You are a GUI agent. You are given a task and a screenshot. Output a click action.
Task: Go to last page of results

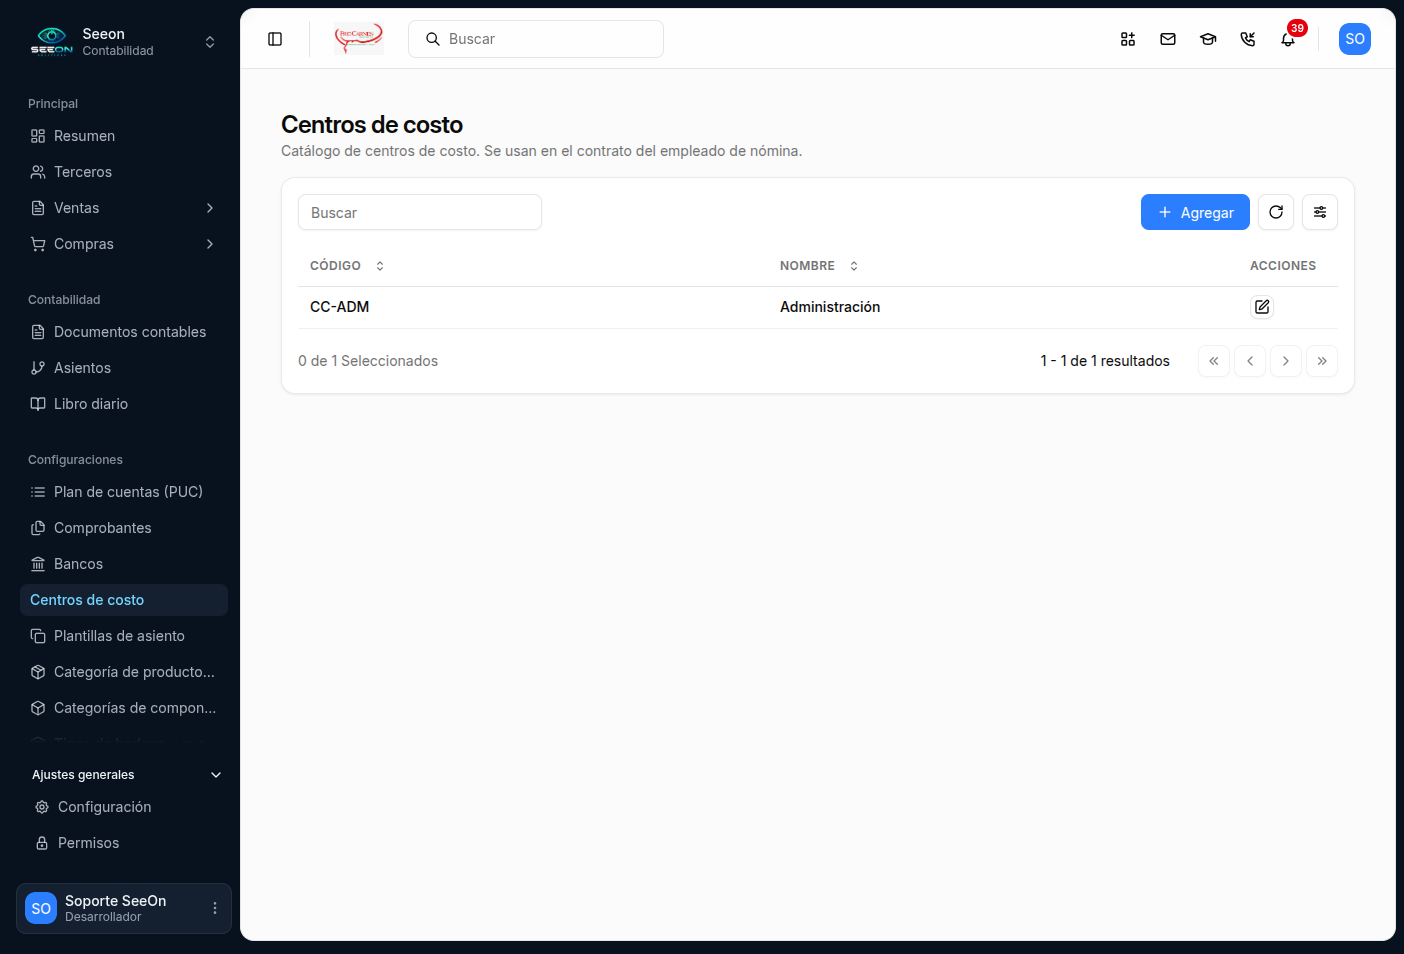coord(1322,361)
